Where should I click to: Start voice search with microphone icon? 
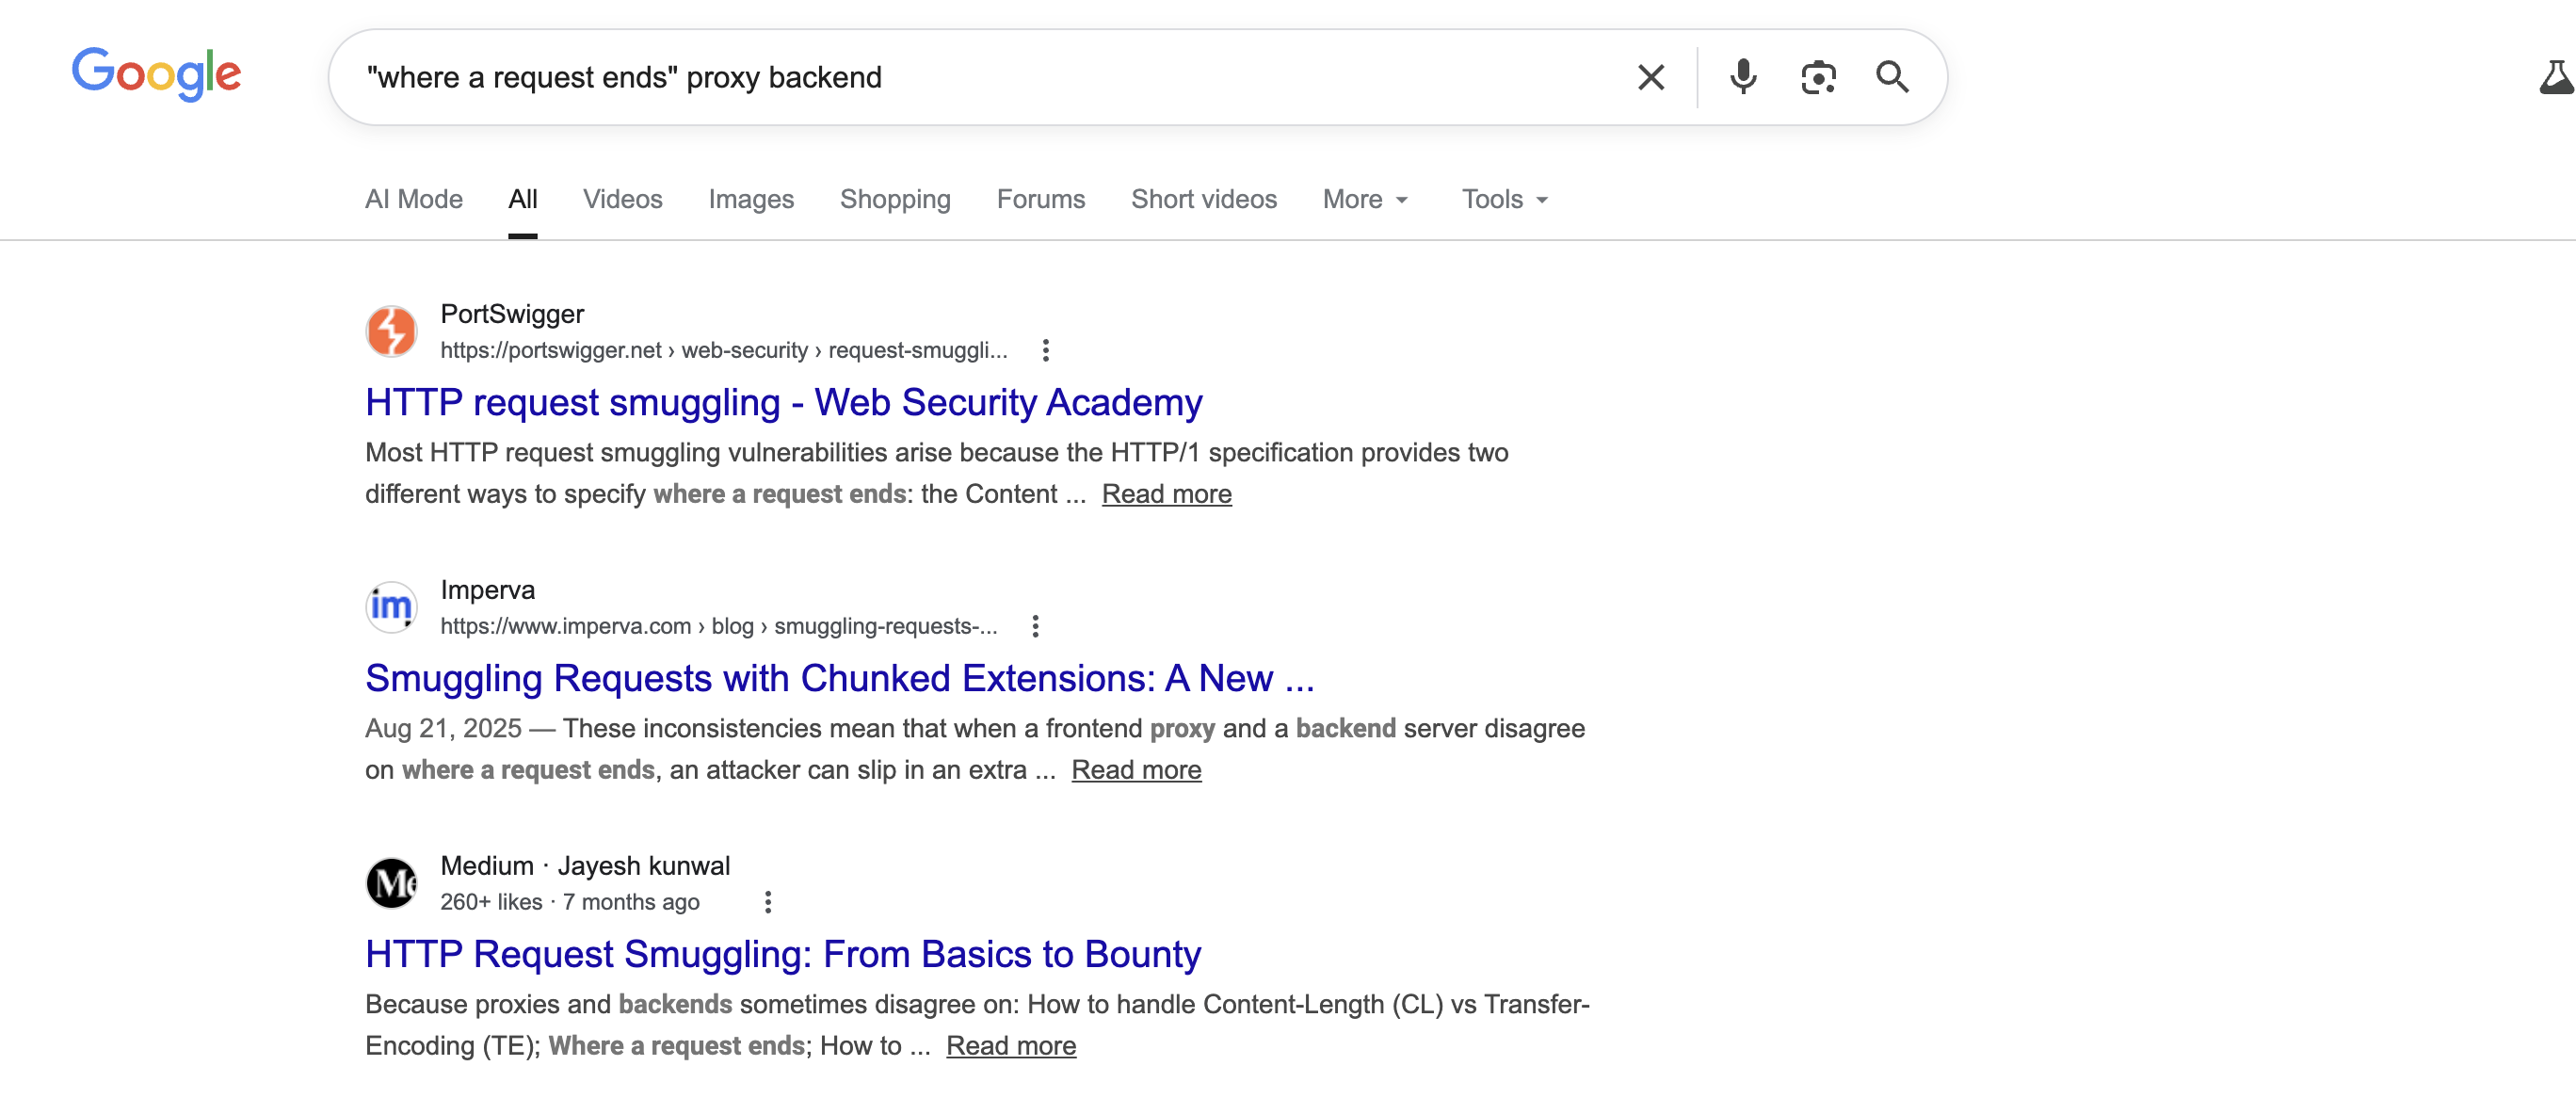[1742, 77]
